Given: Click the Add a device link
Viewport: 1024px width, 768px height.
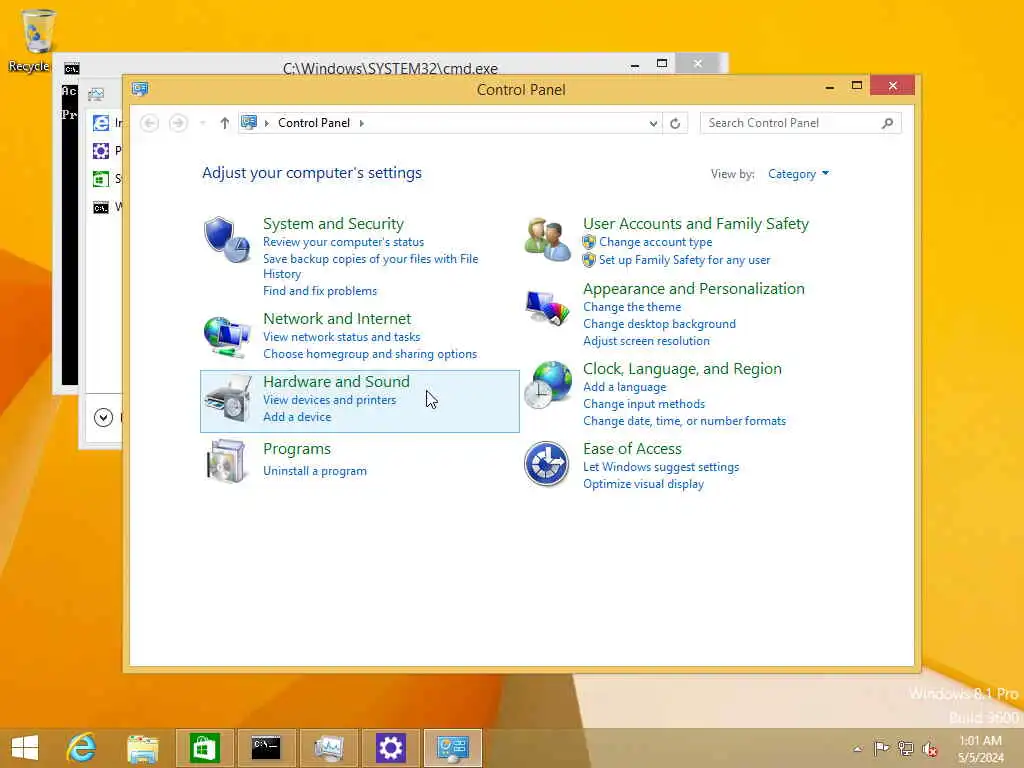Looking at the screenshot, I should point(297,417).
